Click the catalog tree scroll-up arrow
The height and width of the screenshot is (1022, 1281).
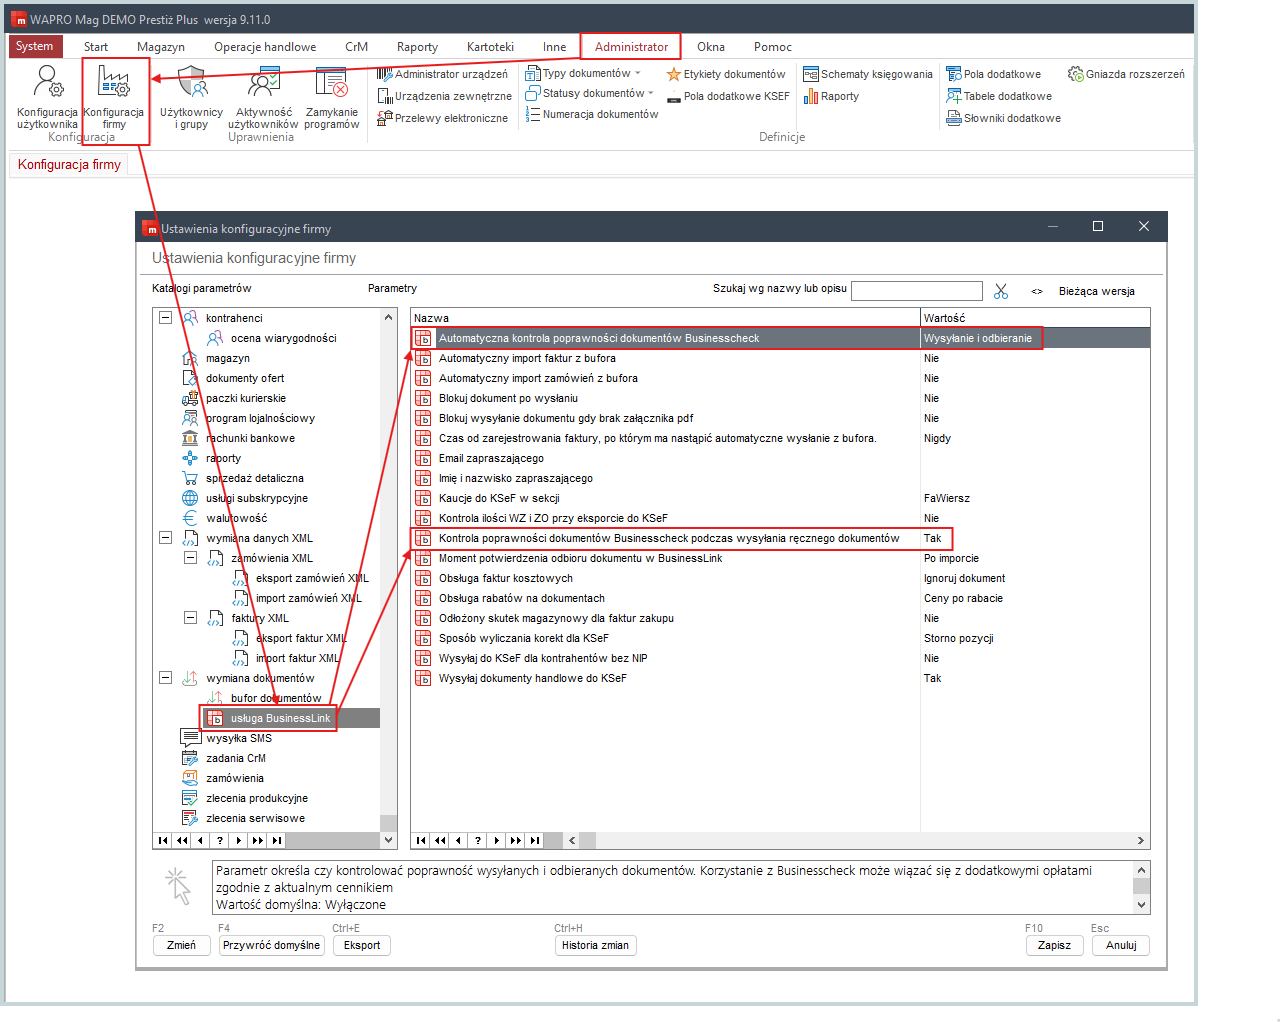[389, 317]
